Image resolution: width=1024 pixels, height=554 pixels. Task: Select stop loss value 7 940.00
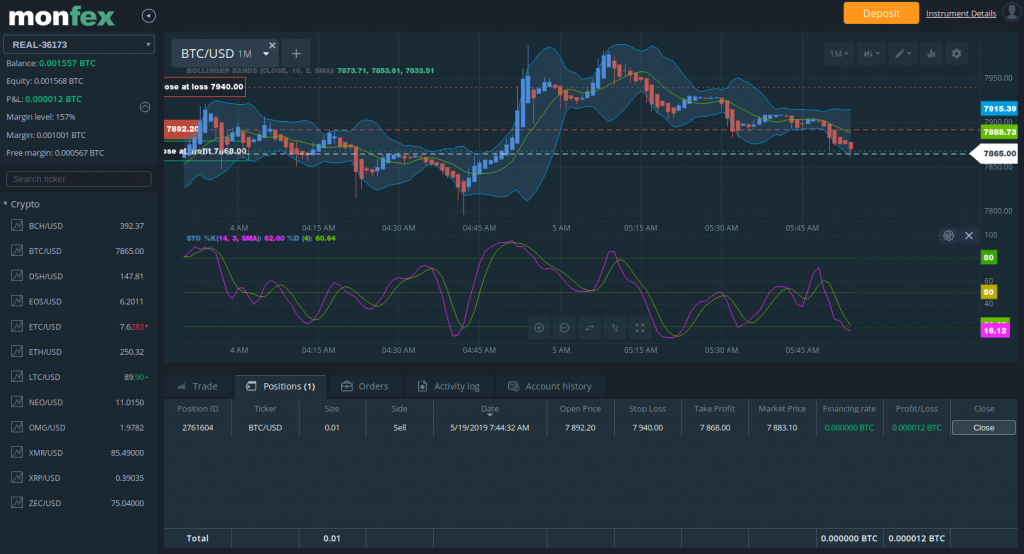click(647, 428)
